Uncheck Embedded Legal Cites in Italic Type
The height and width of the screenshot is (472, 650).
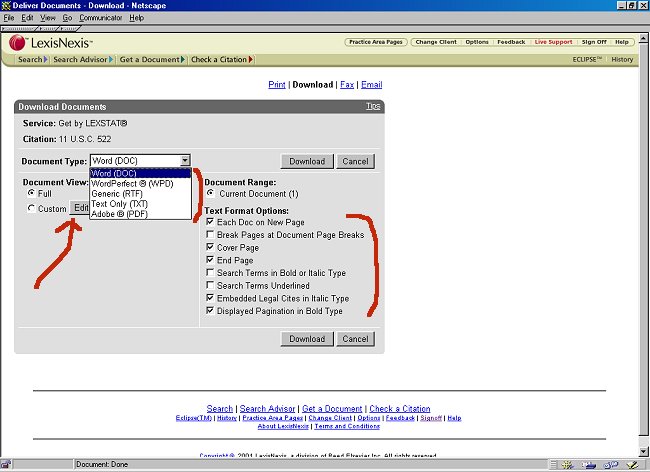coord(210,298)
